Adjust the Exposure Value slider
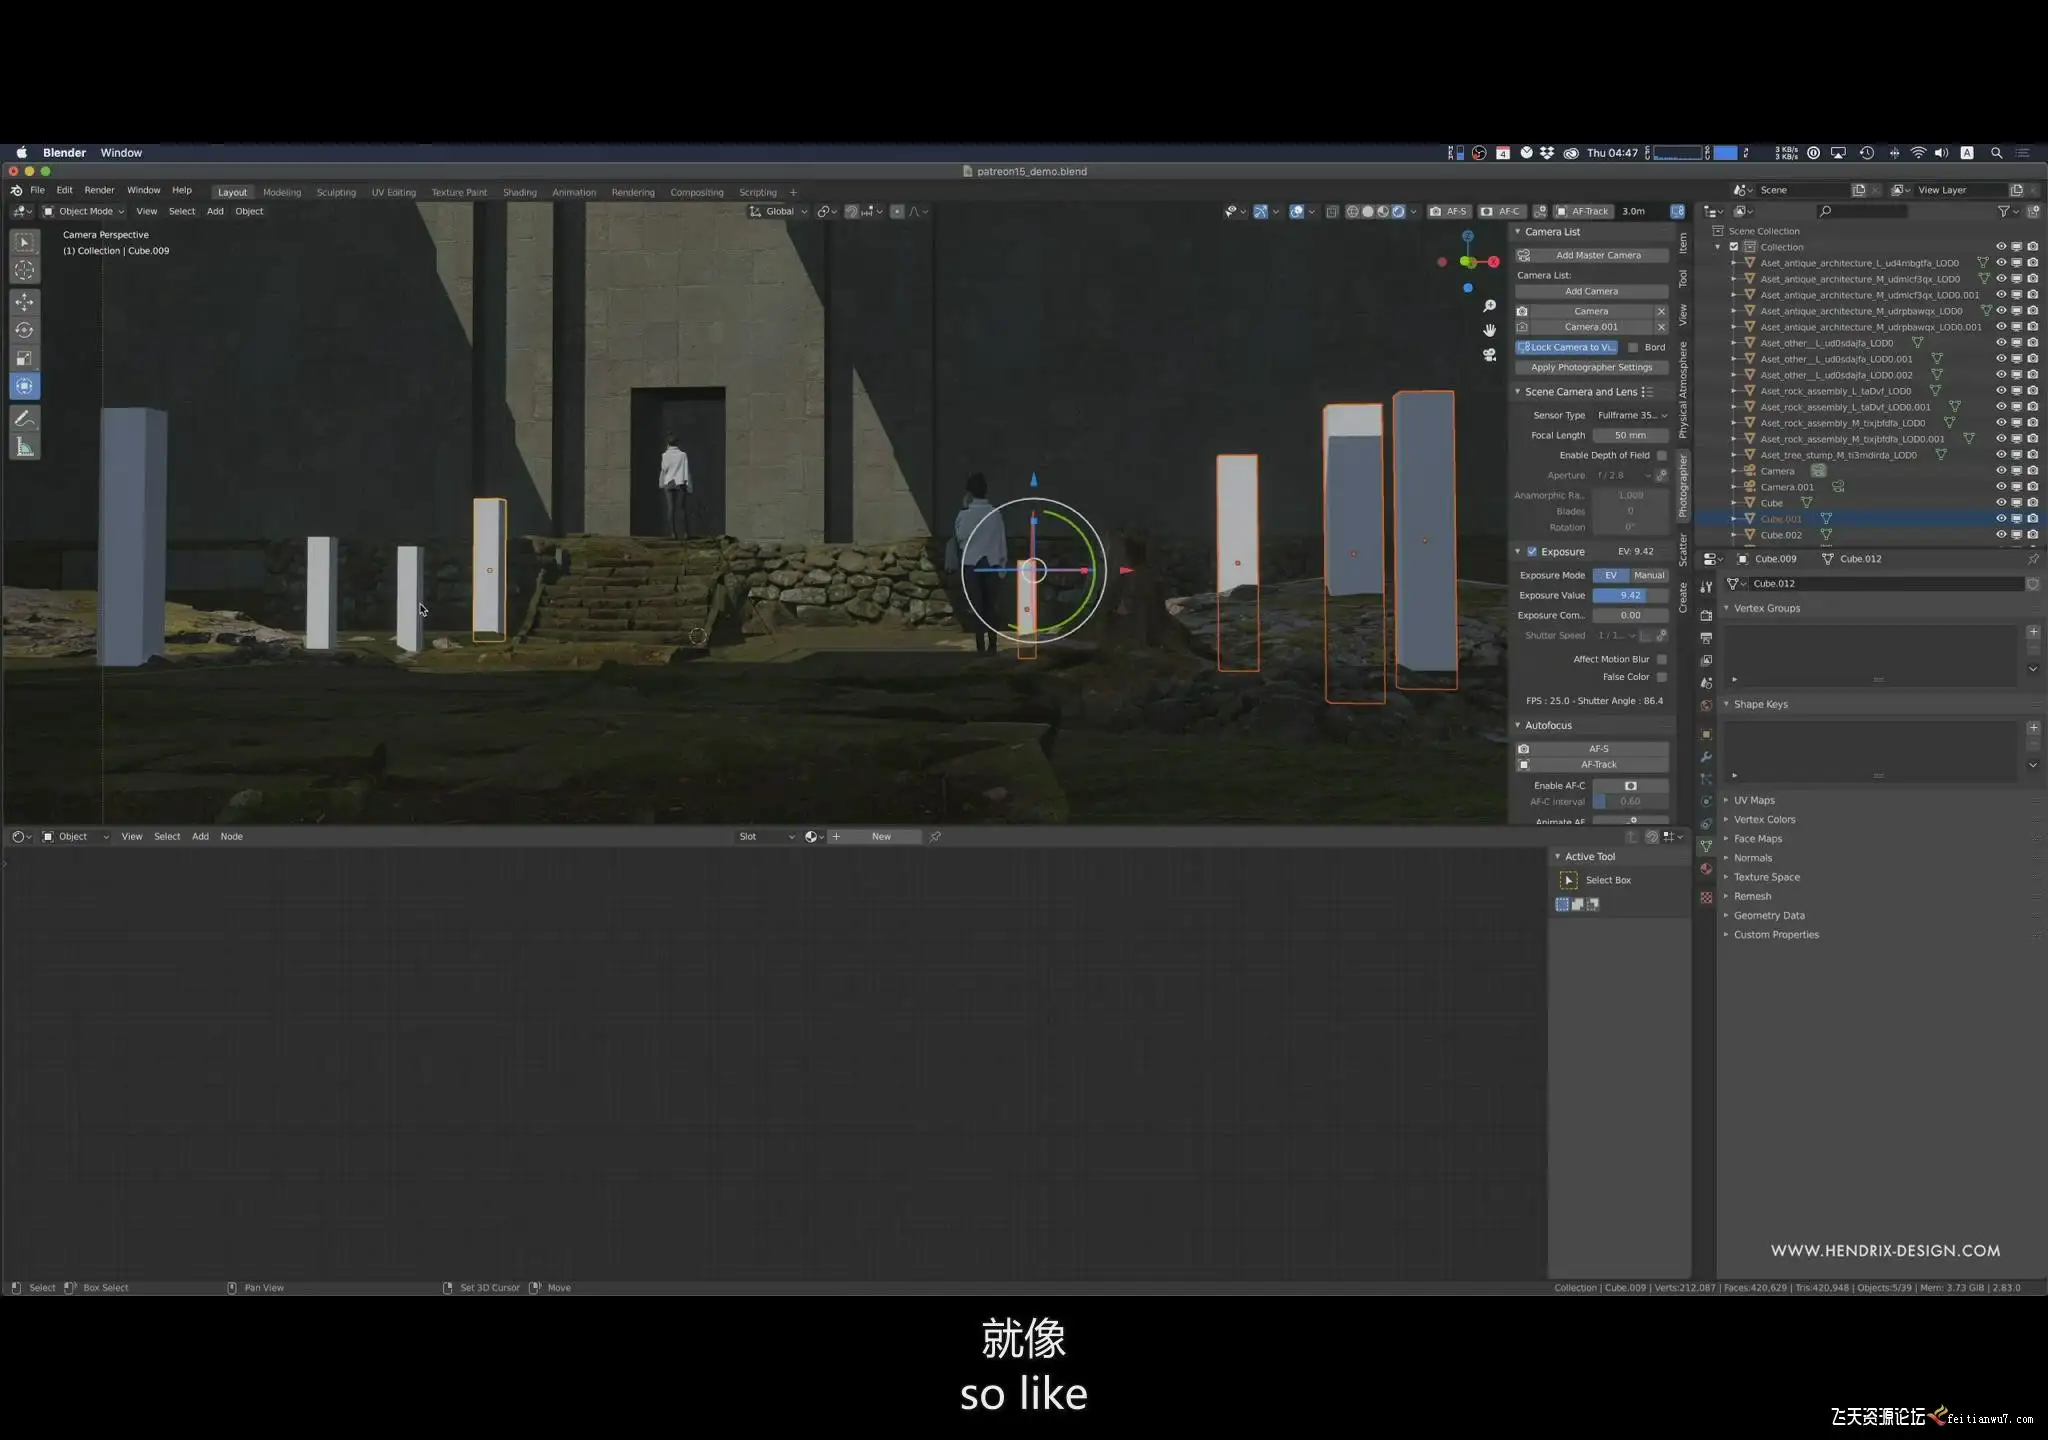This screenshot has width=2048, height=1440. coord(1630,595)
